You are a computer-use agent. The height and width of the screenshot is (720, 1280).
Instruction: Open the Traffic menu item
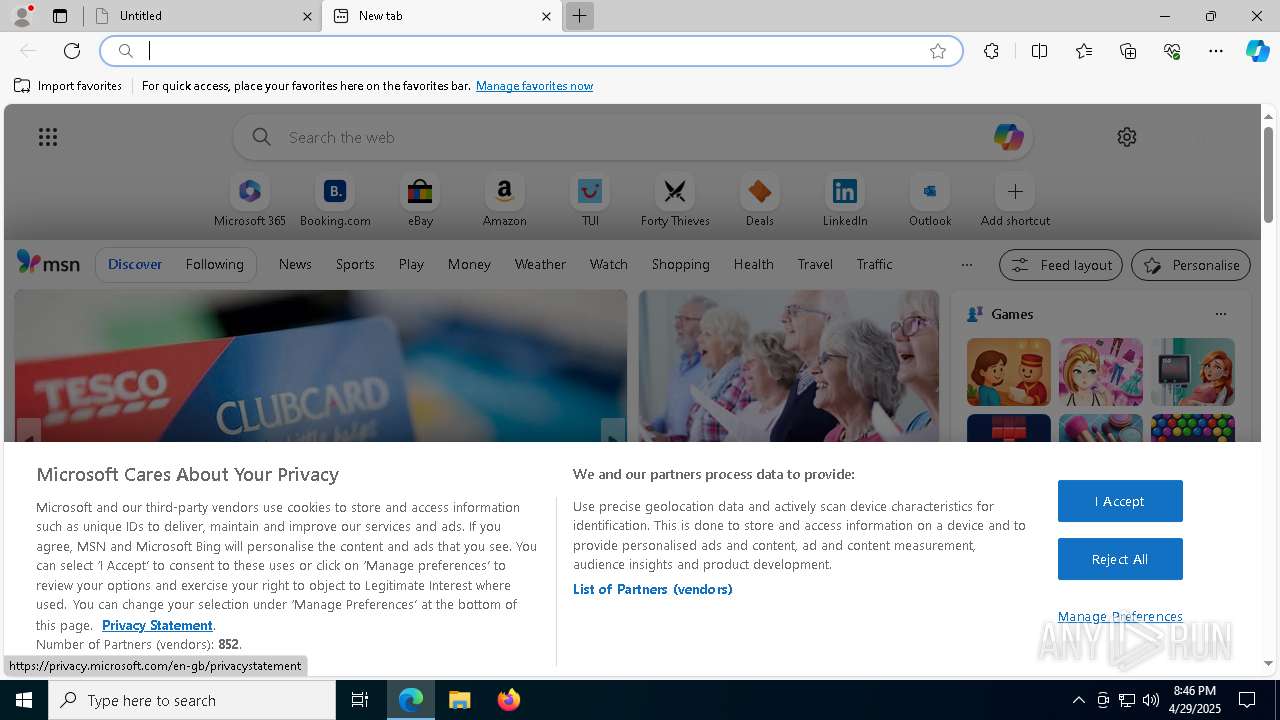(874, 264)
